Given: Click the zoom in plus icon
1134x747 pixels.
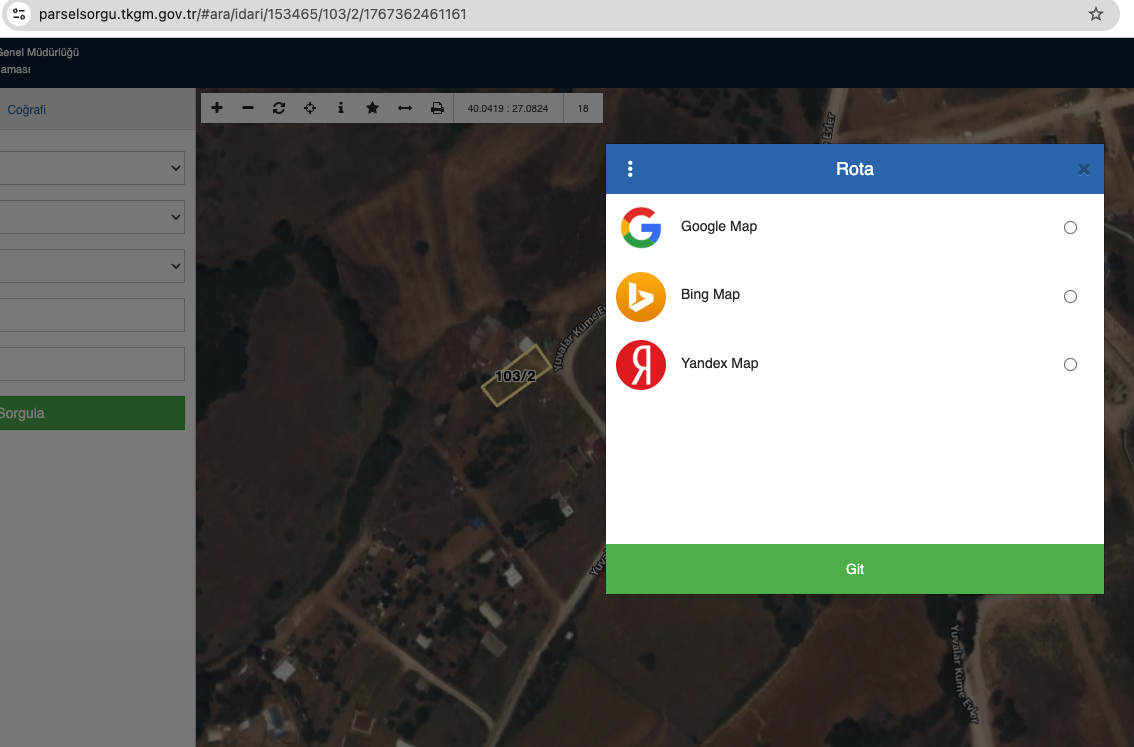Looking at the screenshot, I should (217, 108).
